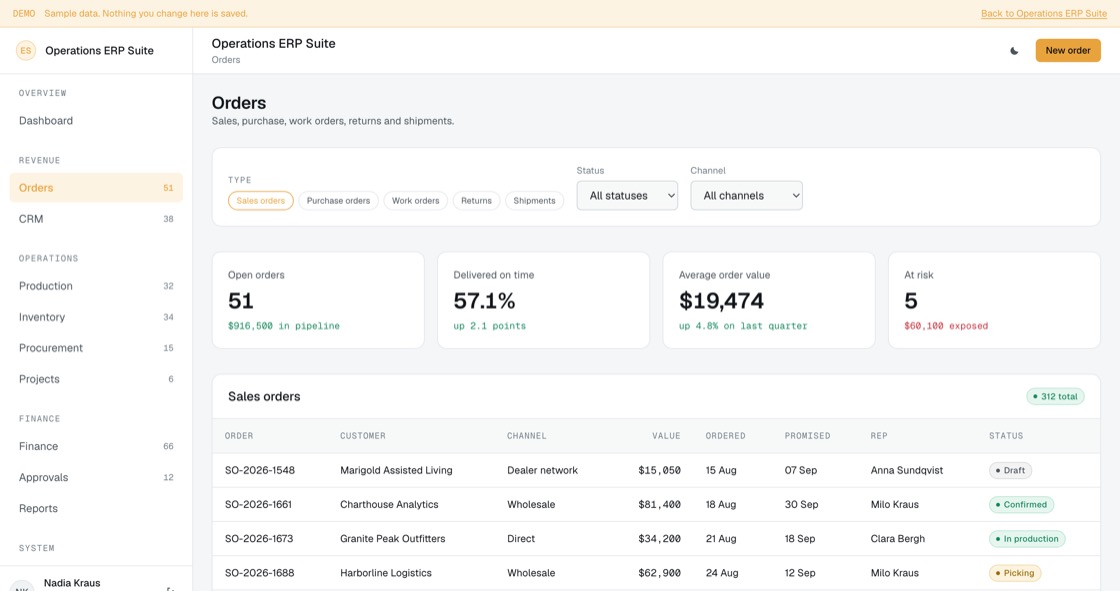Open order SO-2026-1661
This screenshot has height=591, width=1120.
click(x=259, y=505)
